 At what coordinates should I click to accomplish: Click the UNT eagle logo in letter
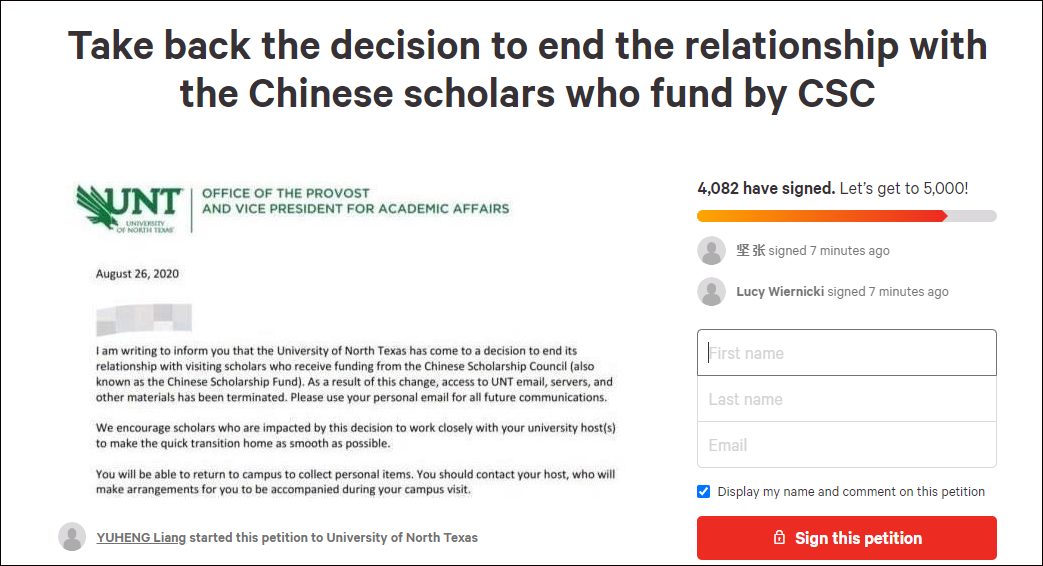pos(129,208)
